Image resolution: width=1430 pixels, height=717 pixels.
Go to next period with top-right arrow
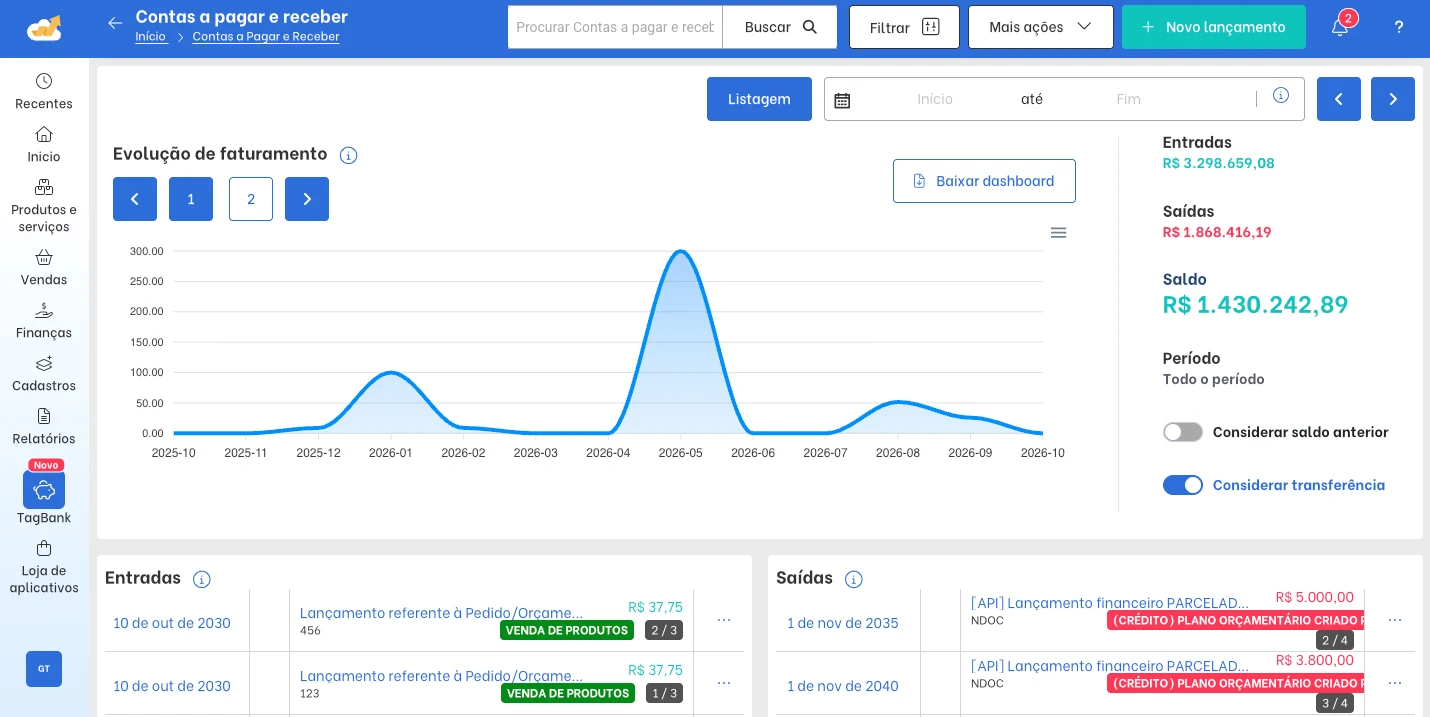[1393, 99]
